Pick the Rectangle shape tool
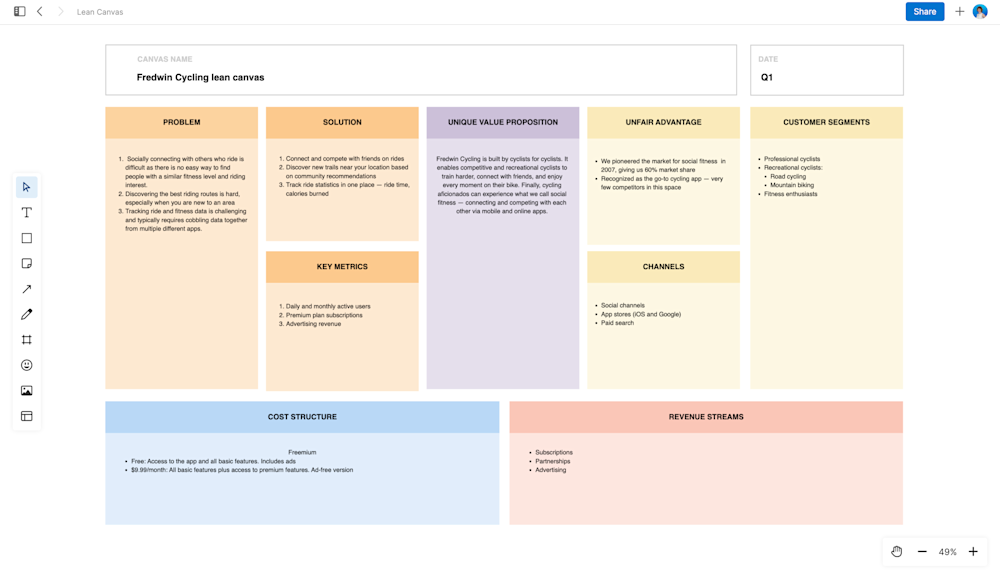Image resolution: width=1000 pixels, height=578 pixels. pyautogui.click(x=26, y=238)
